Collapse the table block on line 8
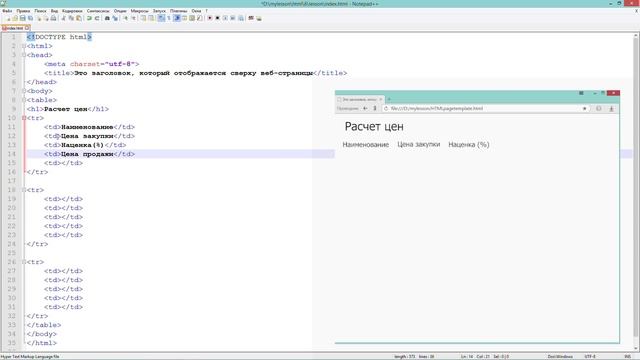The width and height of the screenshot is (640, 360). (24, 100)
